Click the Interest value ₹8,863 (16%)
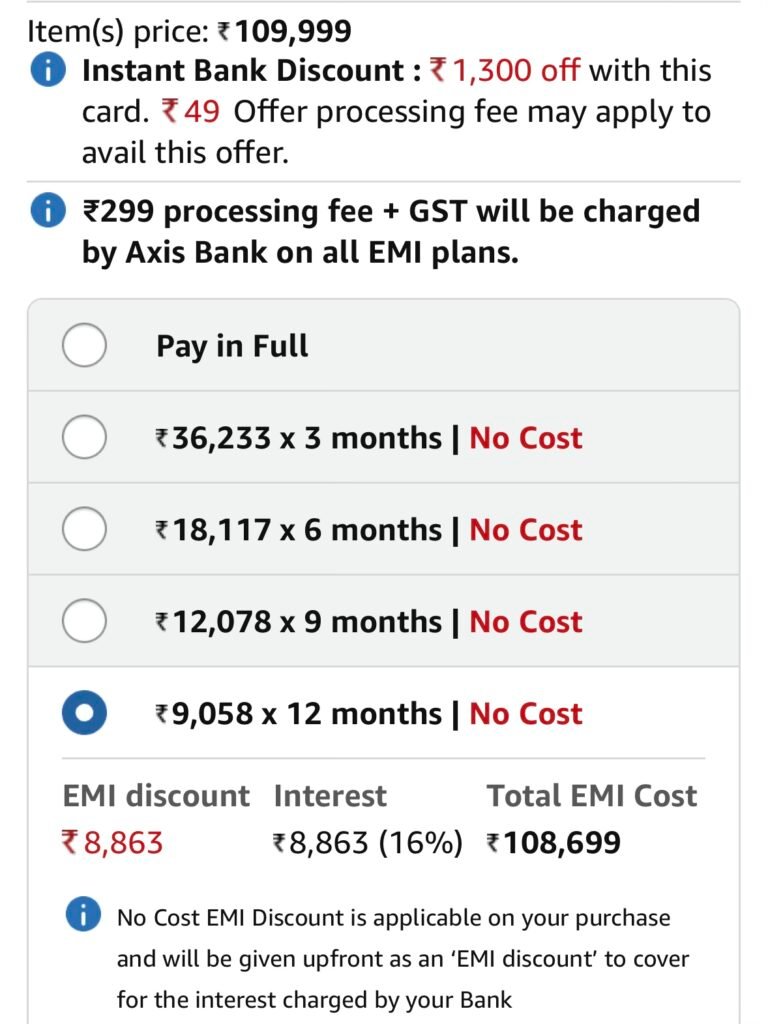This screenshot has width=768, height=1024. [368, 842]
